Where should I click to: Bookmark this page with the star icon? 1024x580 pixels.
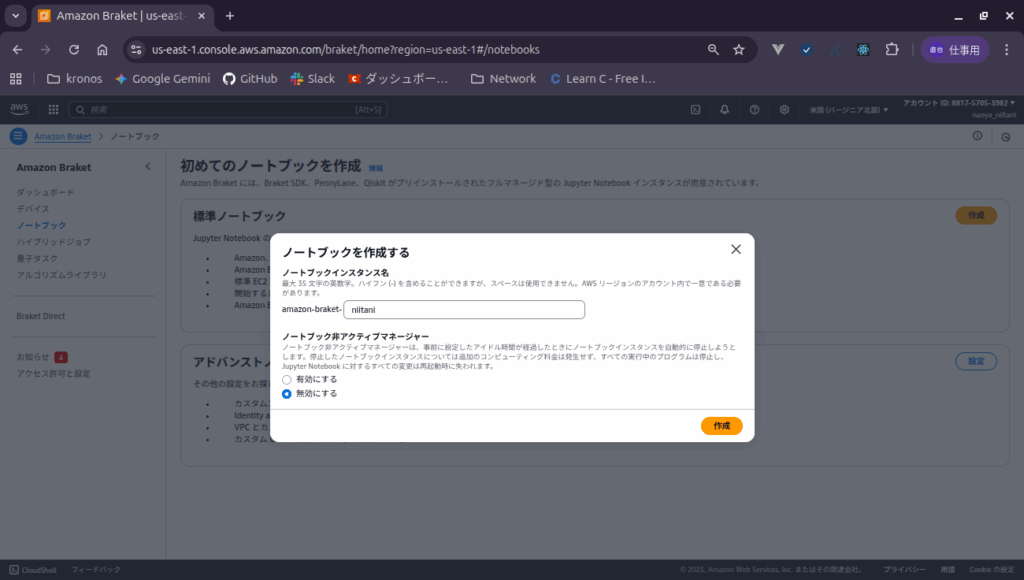pos(739,50)
